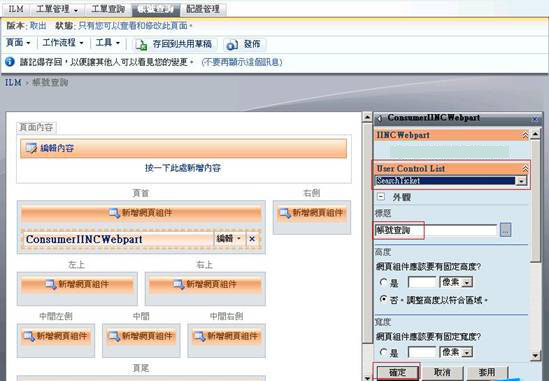Click the height value input box

pyautogui.click(x=422, y=282)
